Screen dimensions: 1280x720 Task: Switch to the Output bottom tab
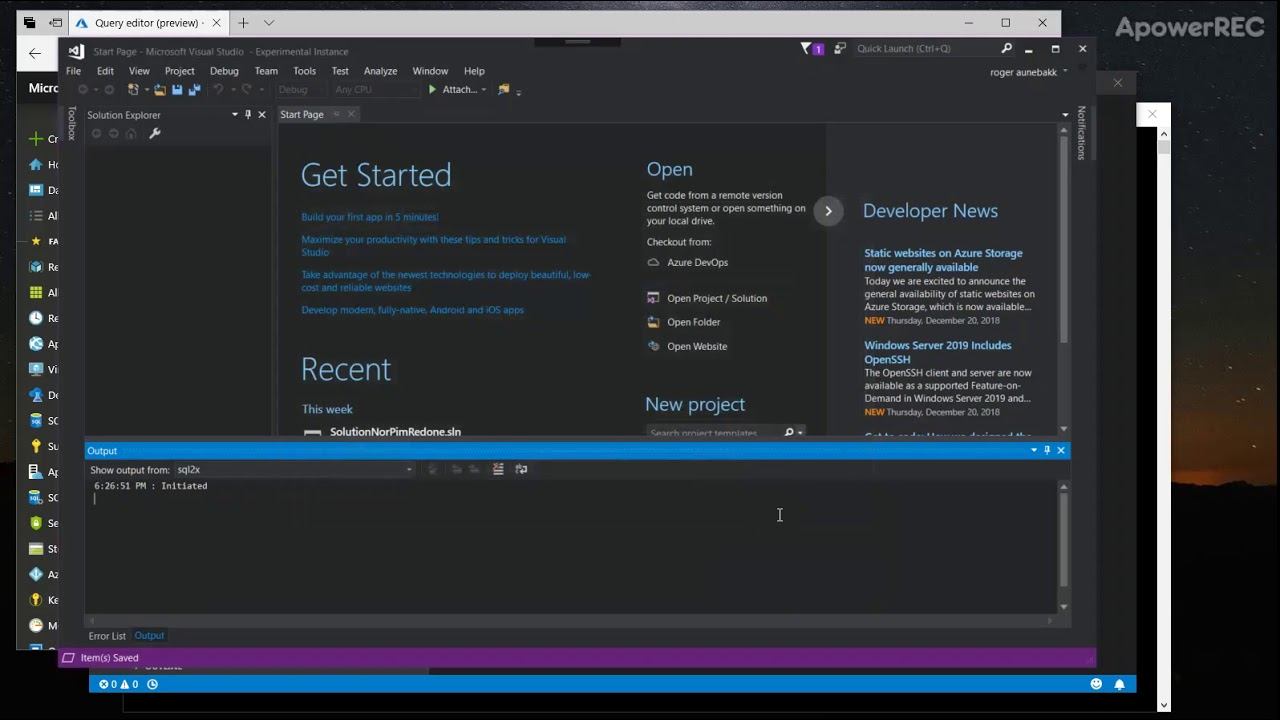[x=149, y=636]
